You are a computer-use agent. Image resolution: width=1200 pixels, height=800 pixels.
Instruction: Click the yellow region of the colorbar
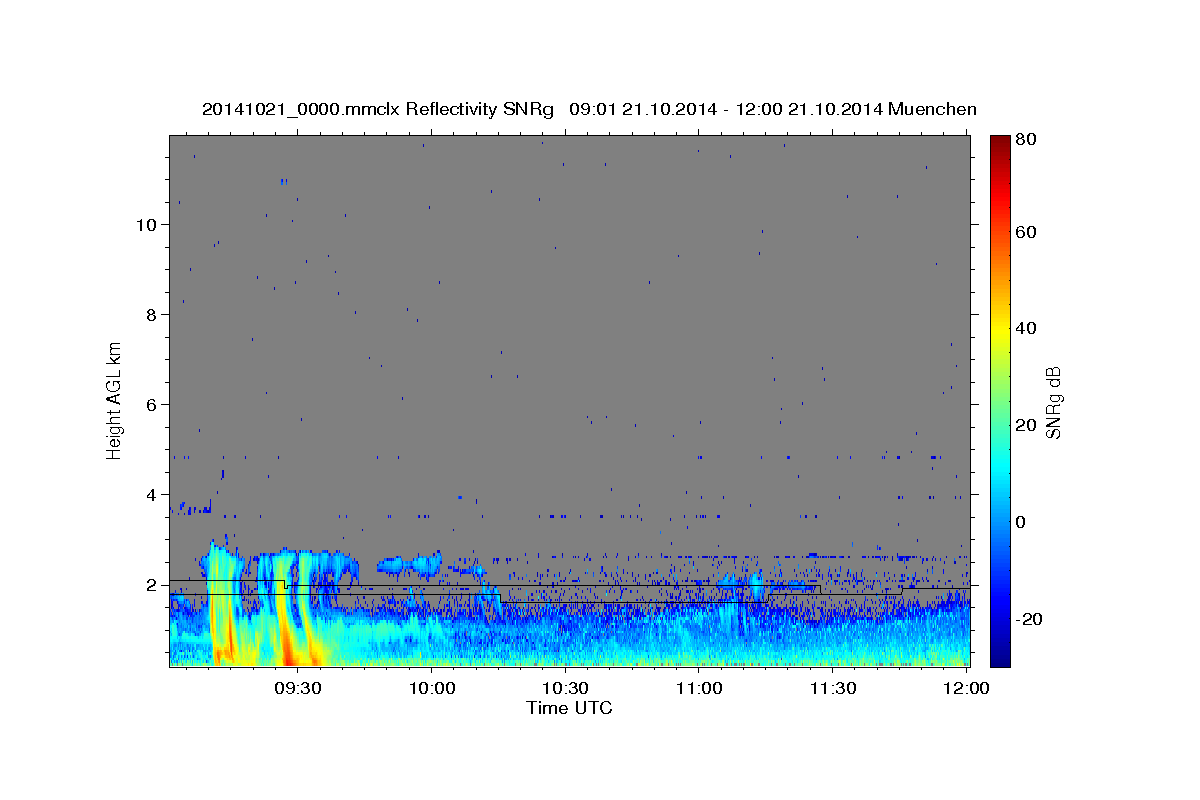(x=999, y=330)
